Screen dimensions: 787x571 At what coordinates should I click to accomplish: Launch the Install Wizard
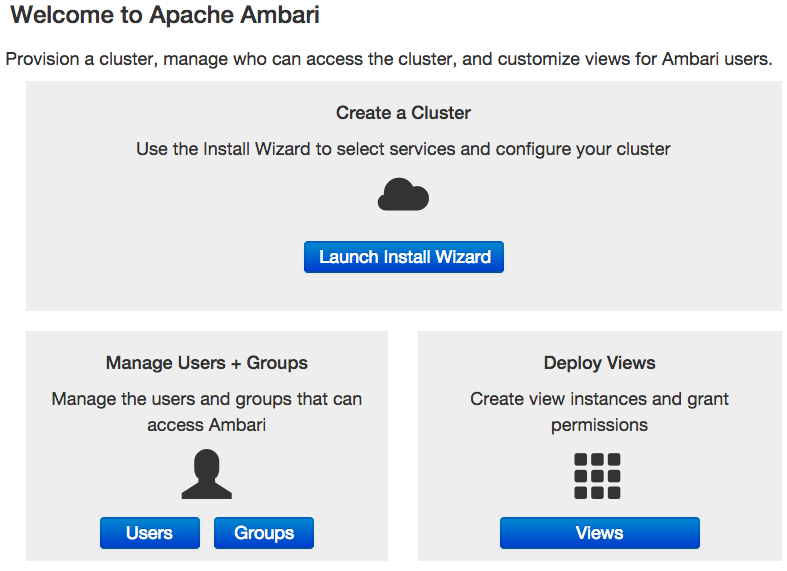(404, 257)
